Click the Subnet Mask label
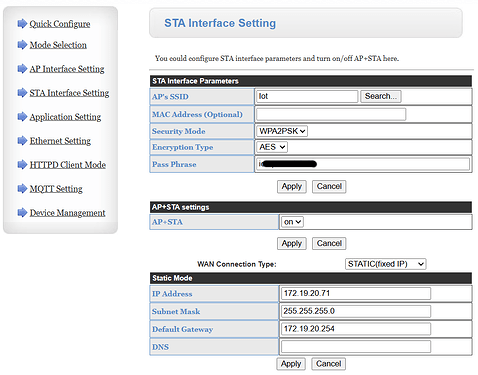The width and height of the screenshot is (478, 375). [176, 312]
